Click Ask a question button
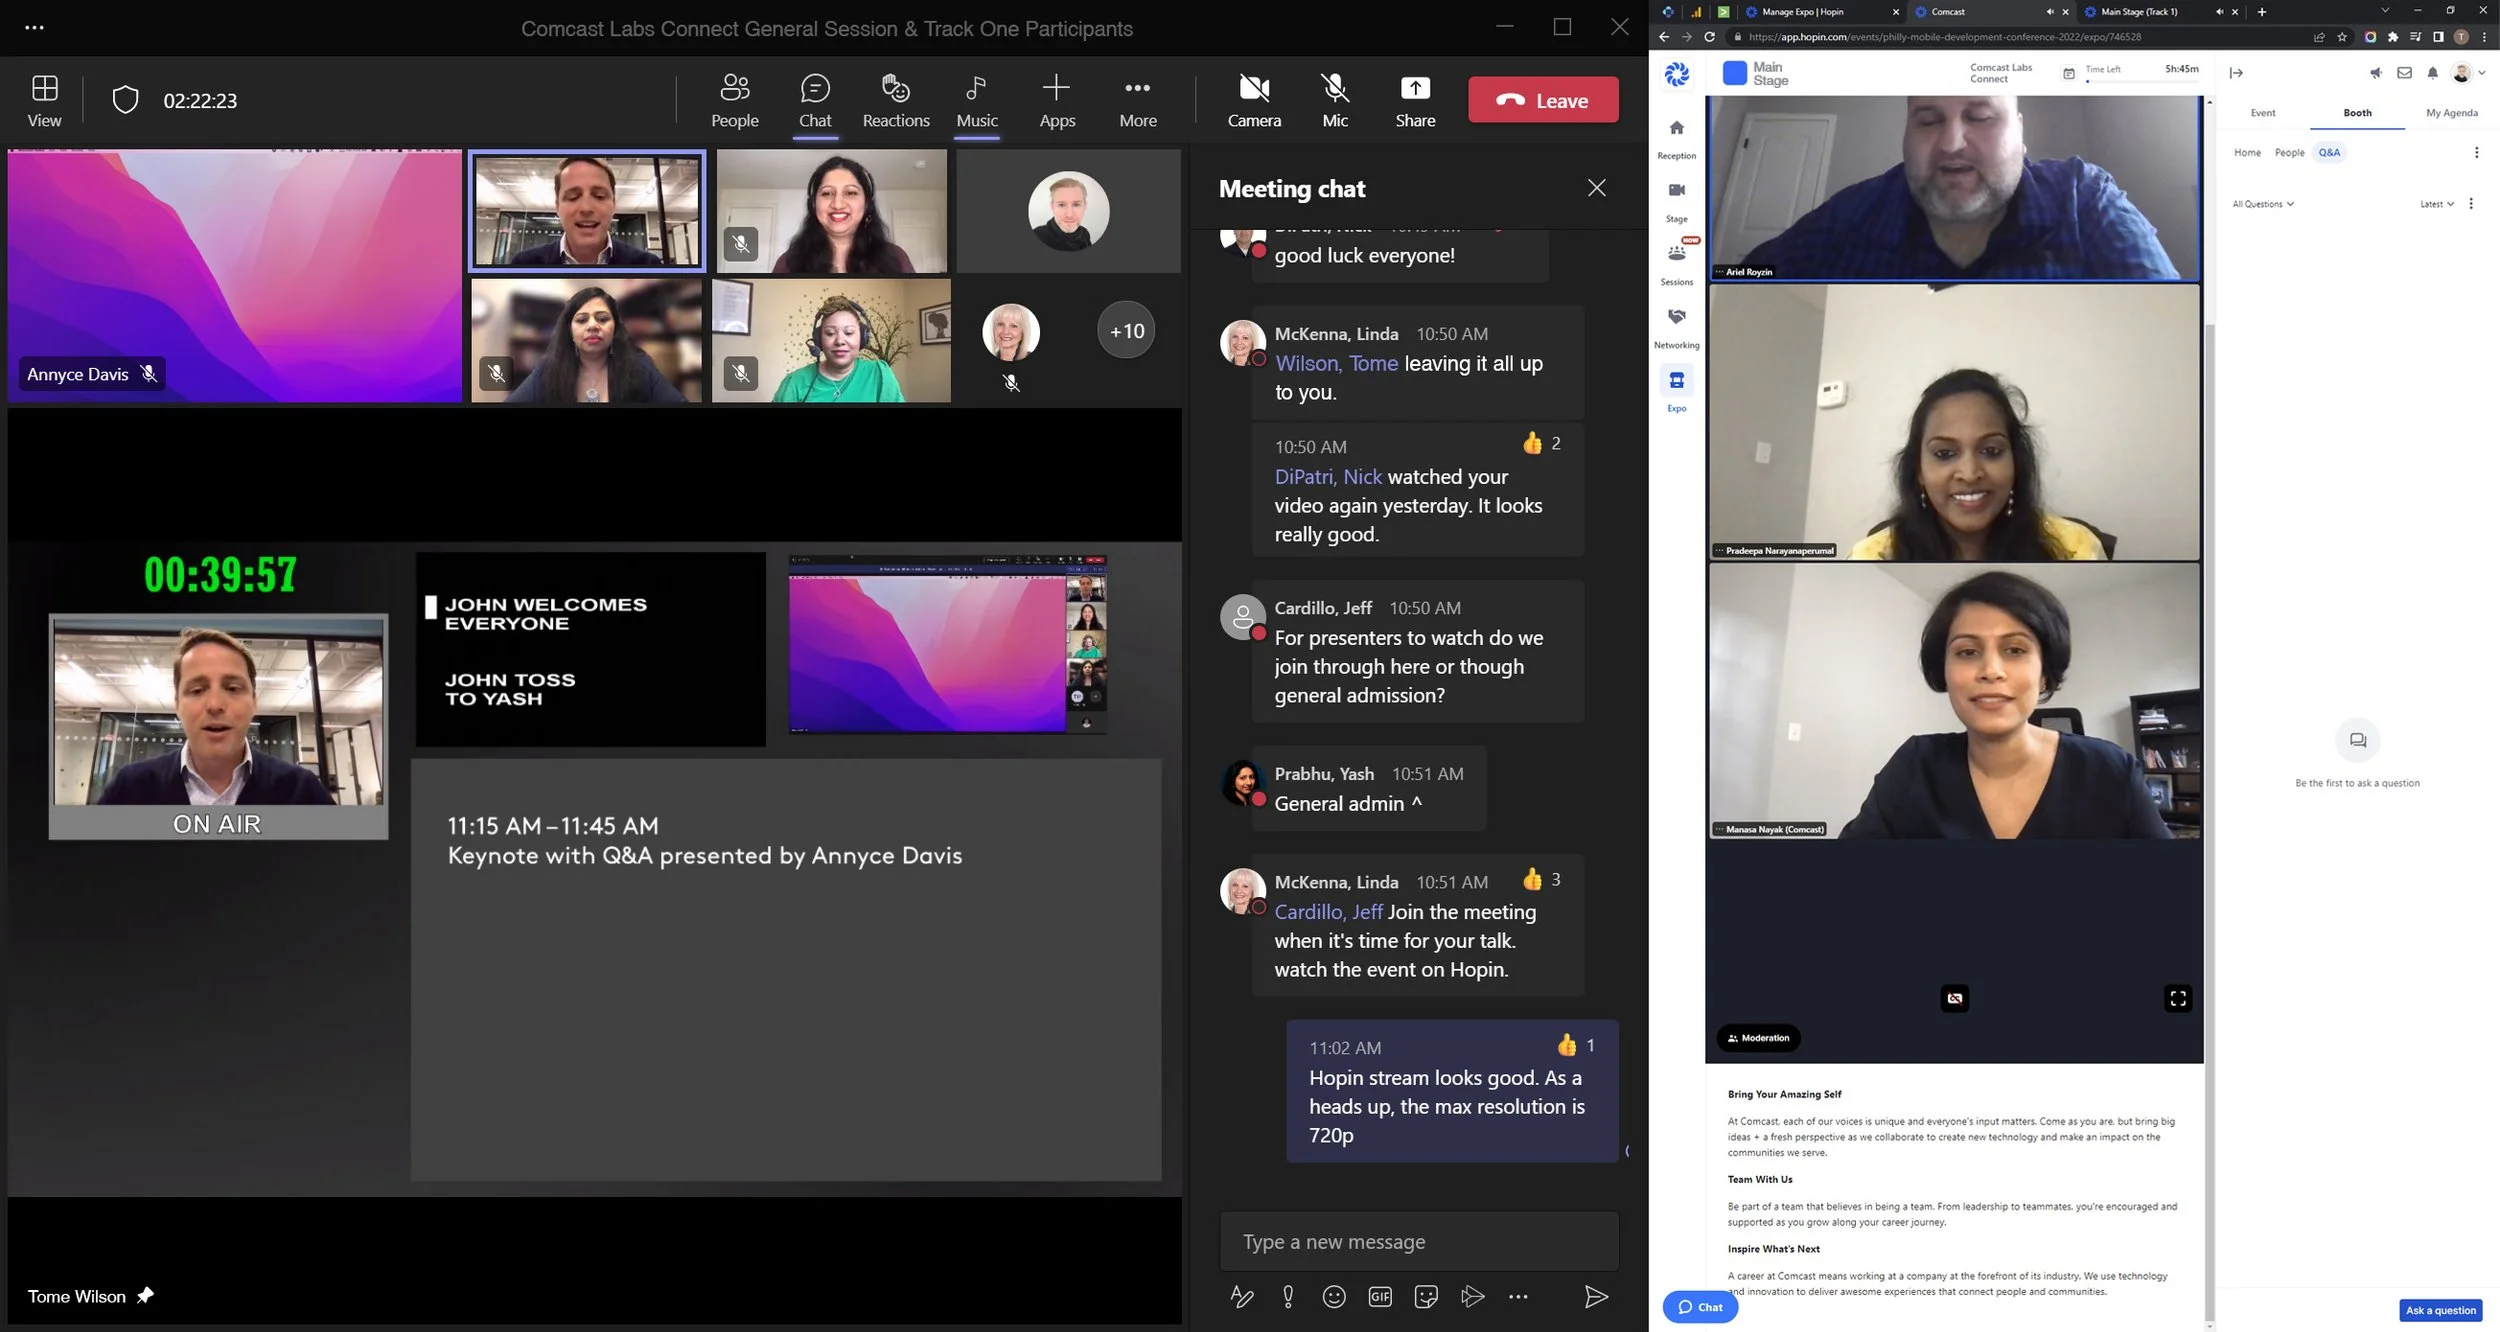Viewport: 2500px width, 1332px height. tap(2440, 1310)
